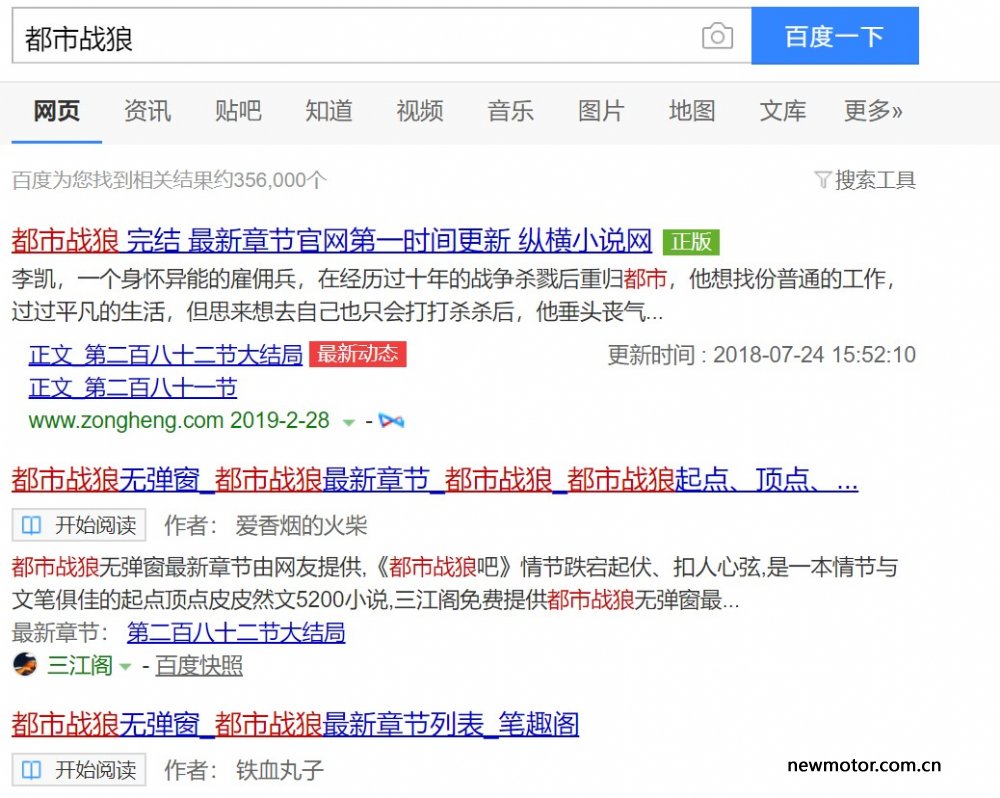Click the red 最新动态 badge

coord(358,354)
